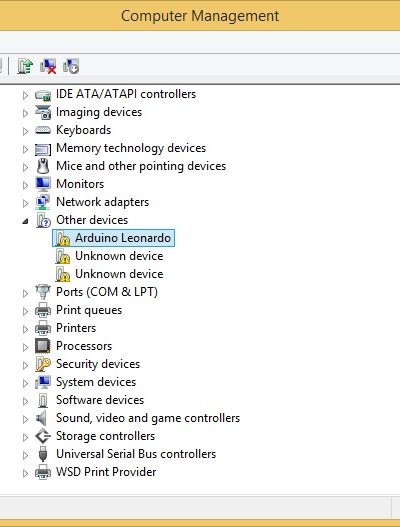Expand the Universal Serial Bus controllers node

pyautogui.click(x=26, y=455)
